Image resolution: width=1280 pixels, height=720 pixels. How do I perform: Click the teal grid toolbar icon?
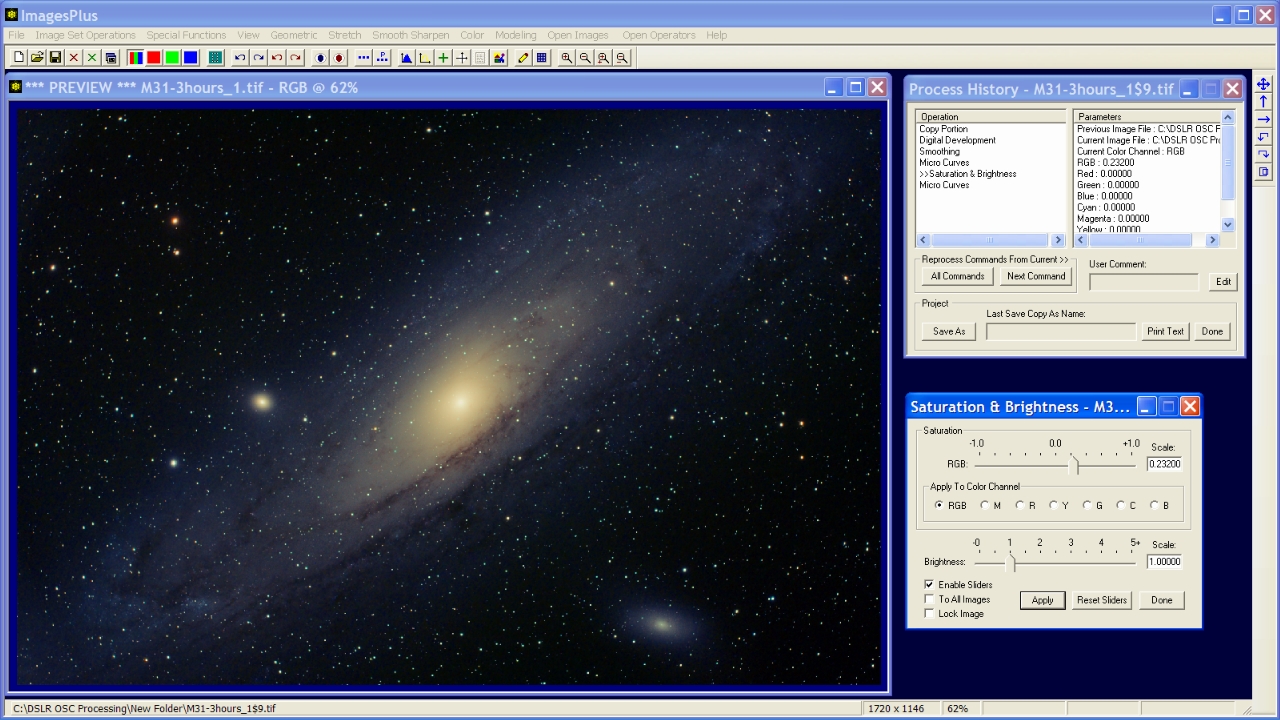(215, 58)
